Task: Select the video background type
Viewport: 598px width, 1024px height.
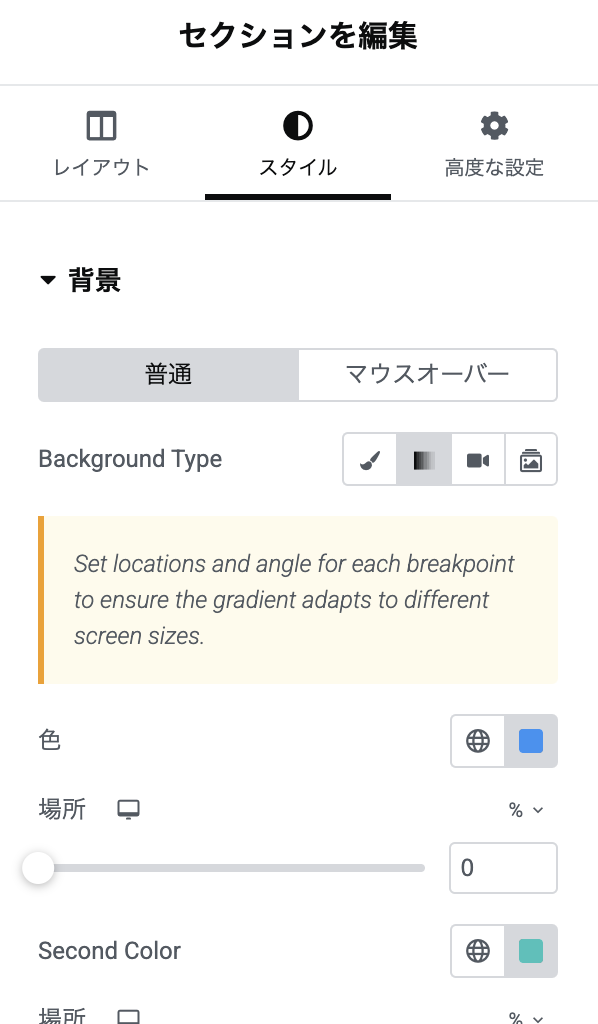Action: tap(478, 459)
